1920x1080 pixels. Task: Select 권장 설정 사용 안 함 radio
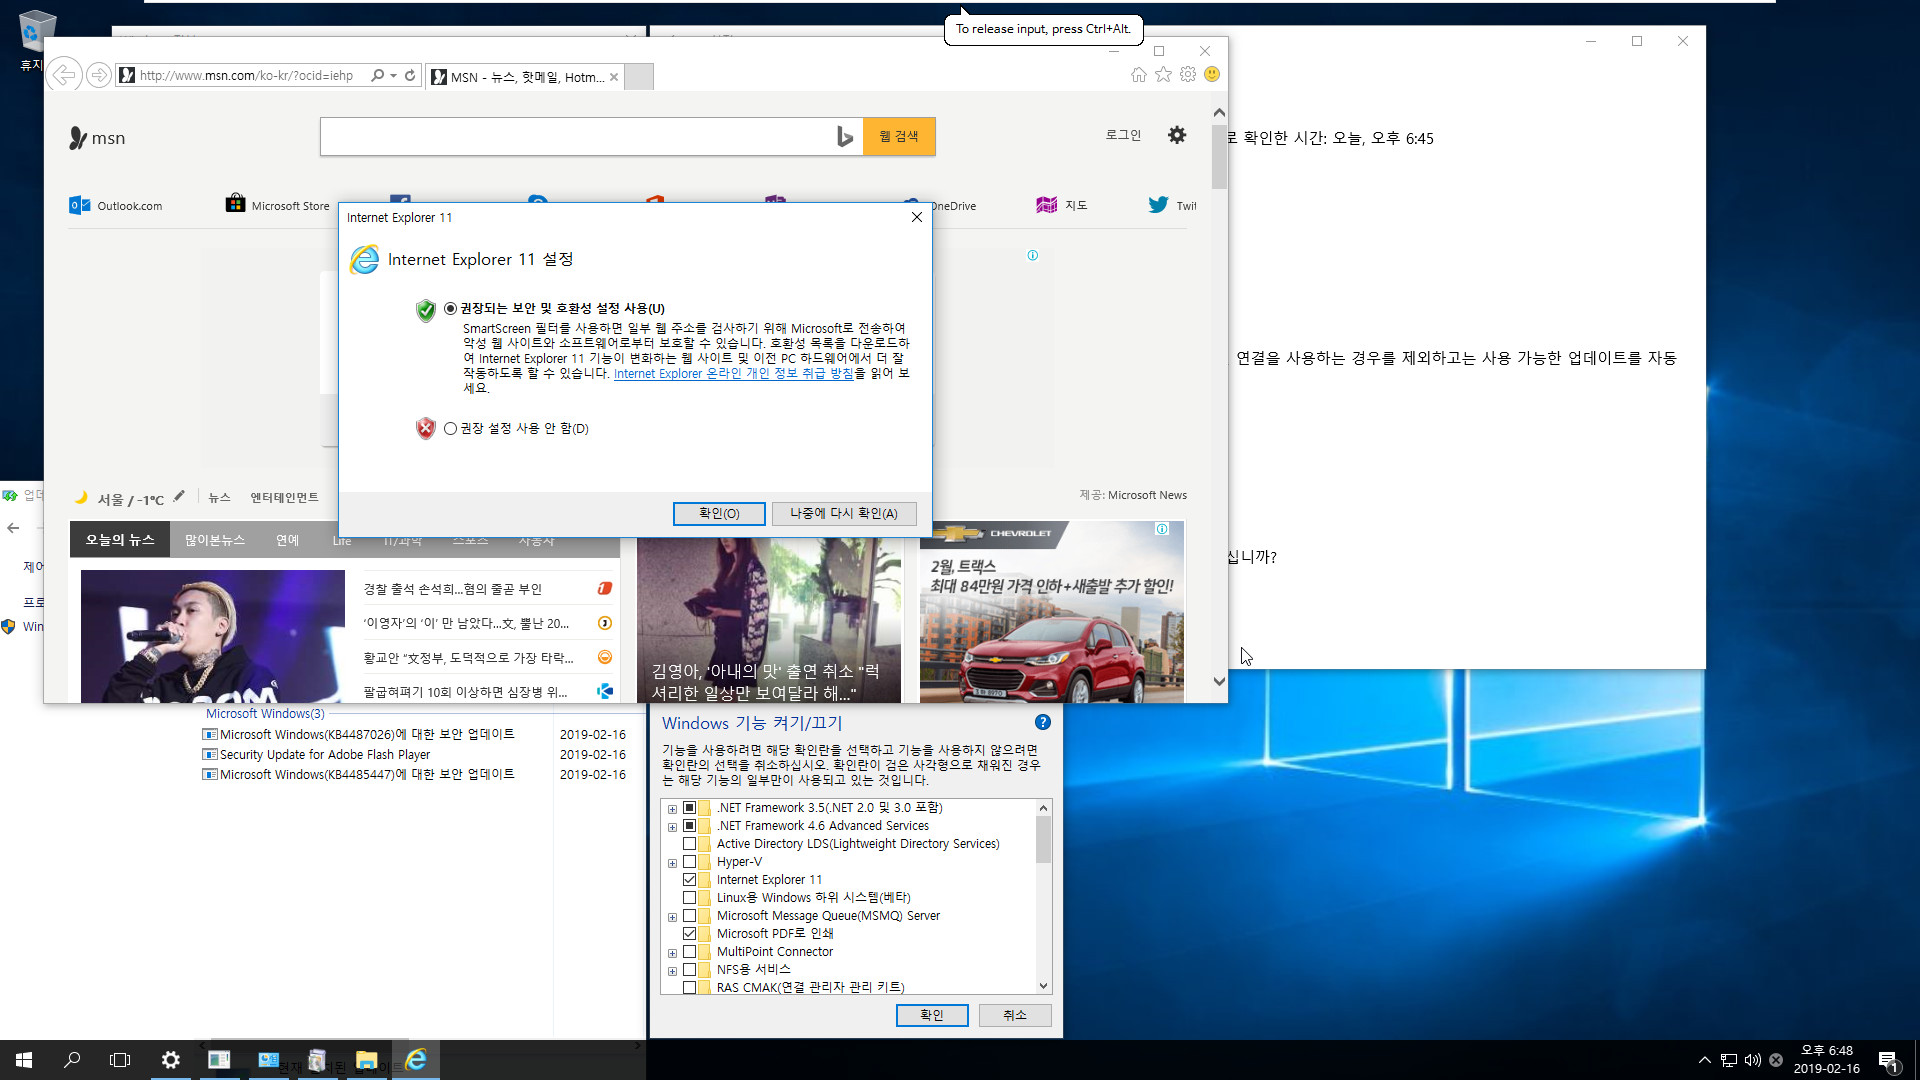[450, 428]
